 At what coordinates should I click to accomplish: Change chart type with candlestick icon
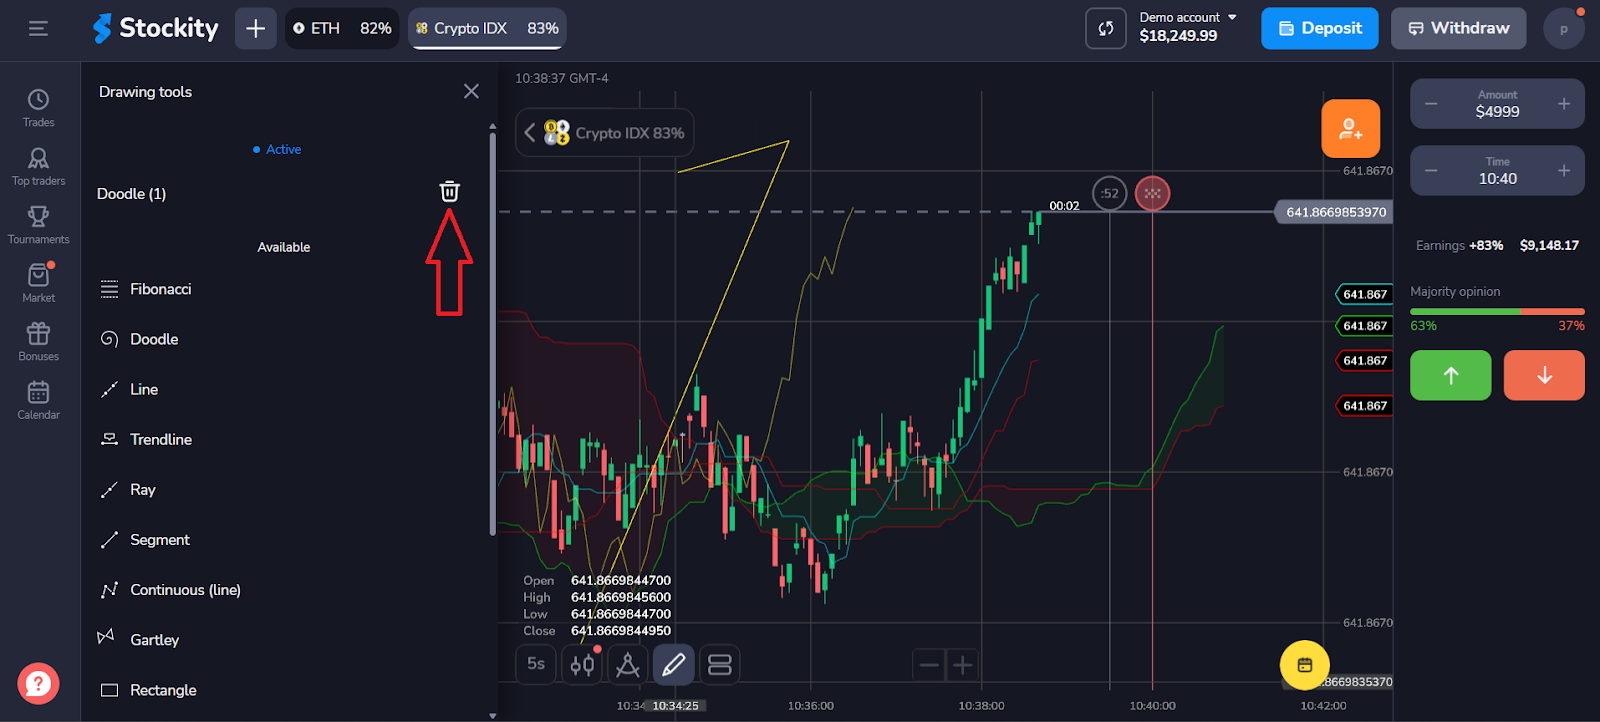coord(582,664)
